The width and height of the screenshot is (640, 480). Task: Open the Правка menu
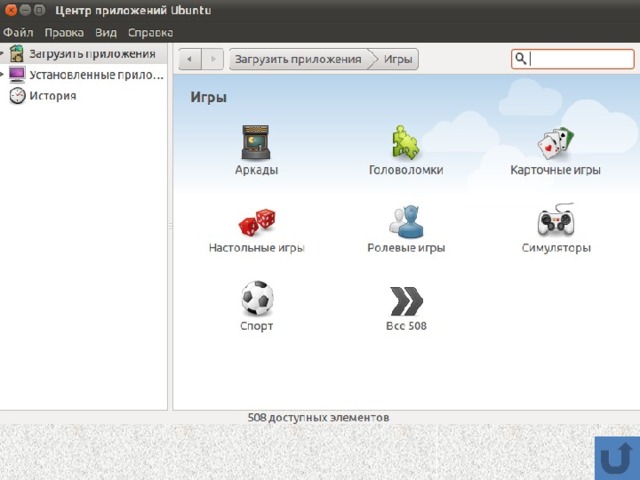(x=64, y=32)
